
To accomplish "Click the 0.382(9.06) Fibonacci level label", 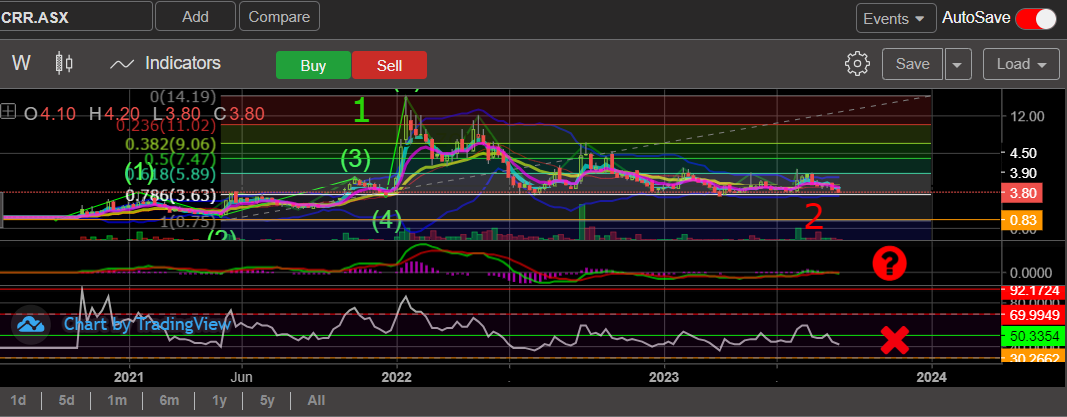I will pos(171,144).
